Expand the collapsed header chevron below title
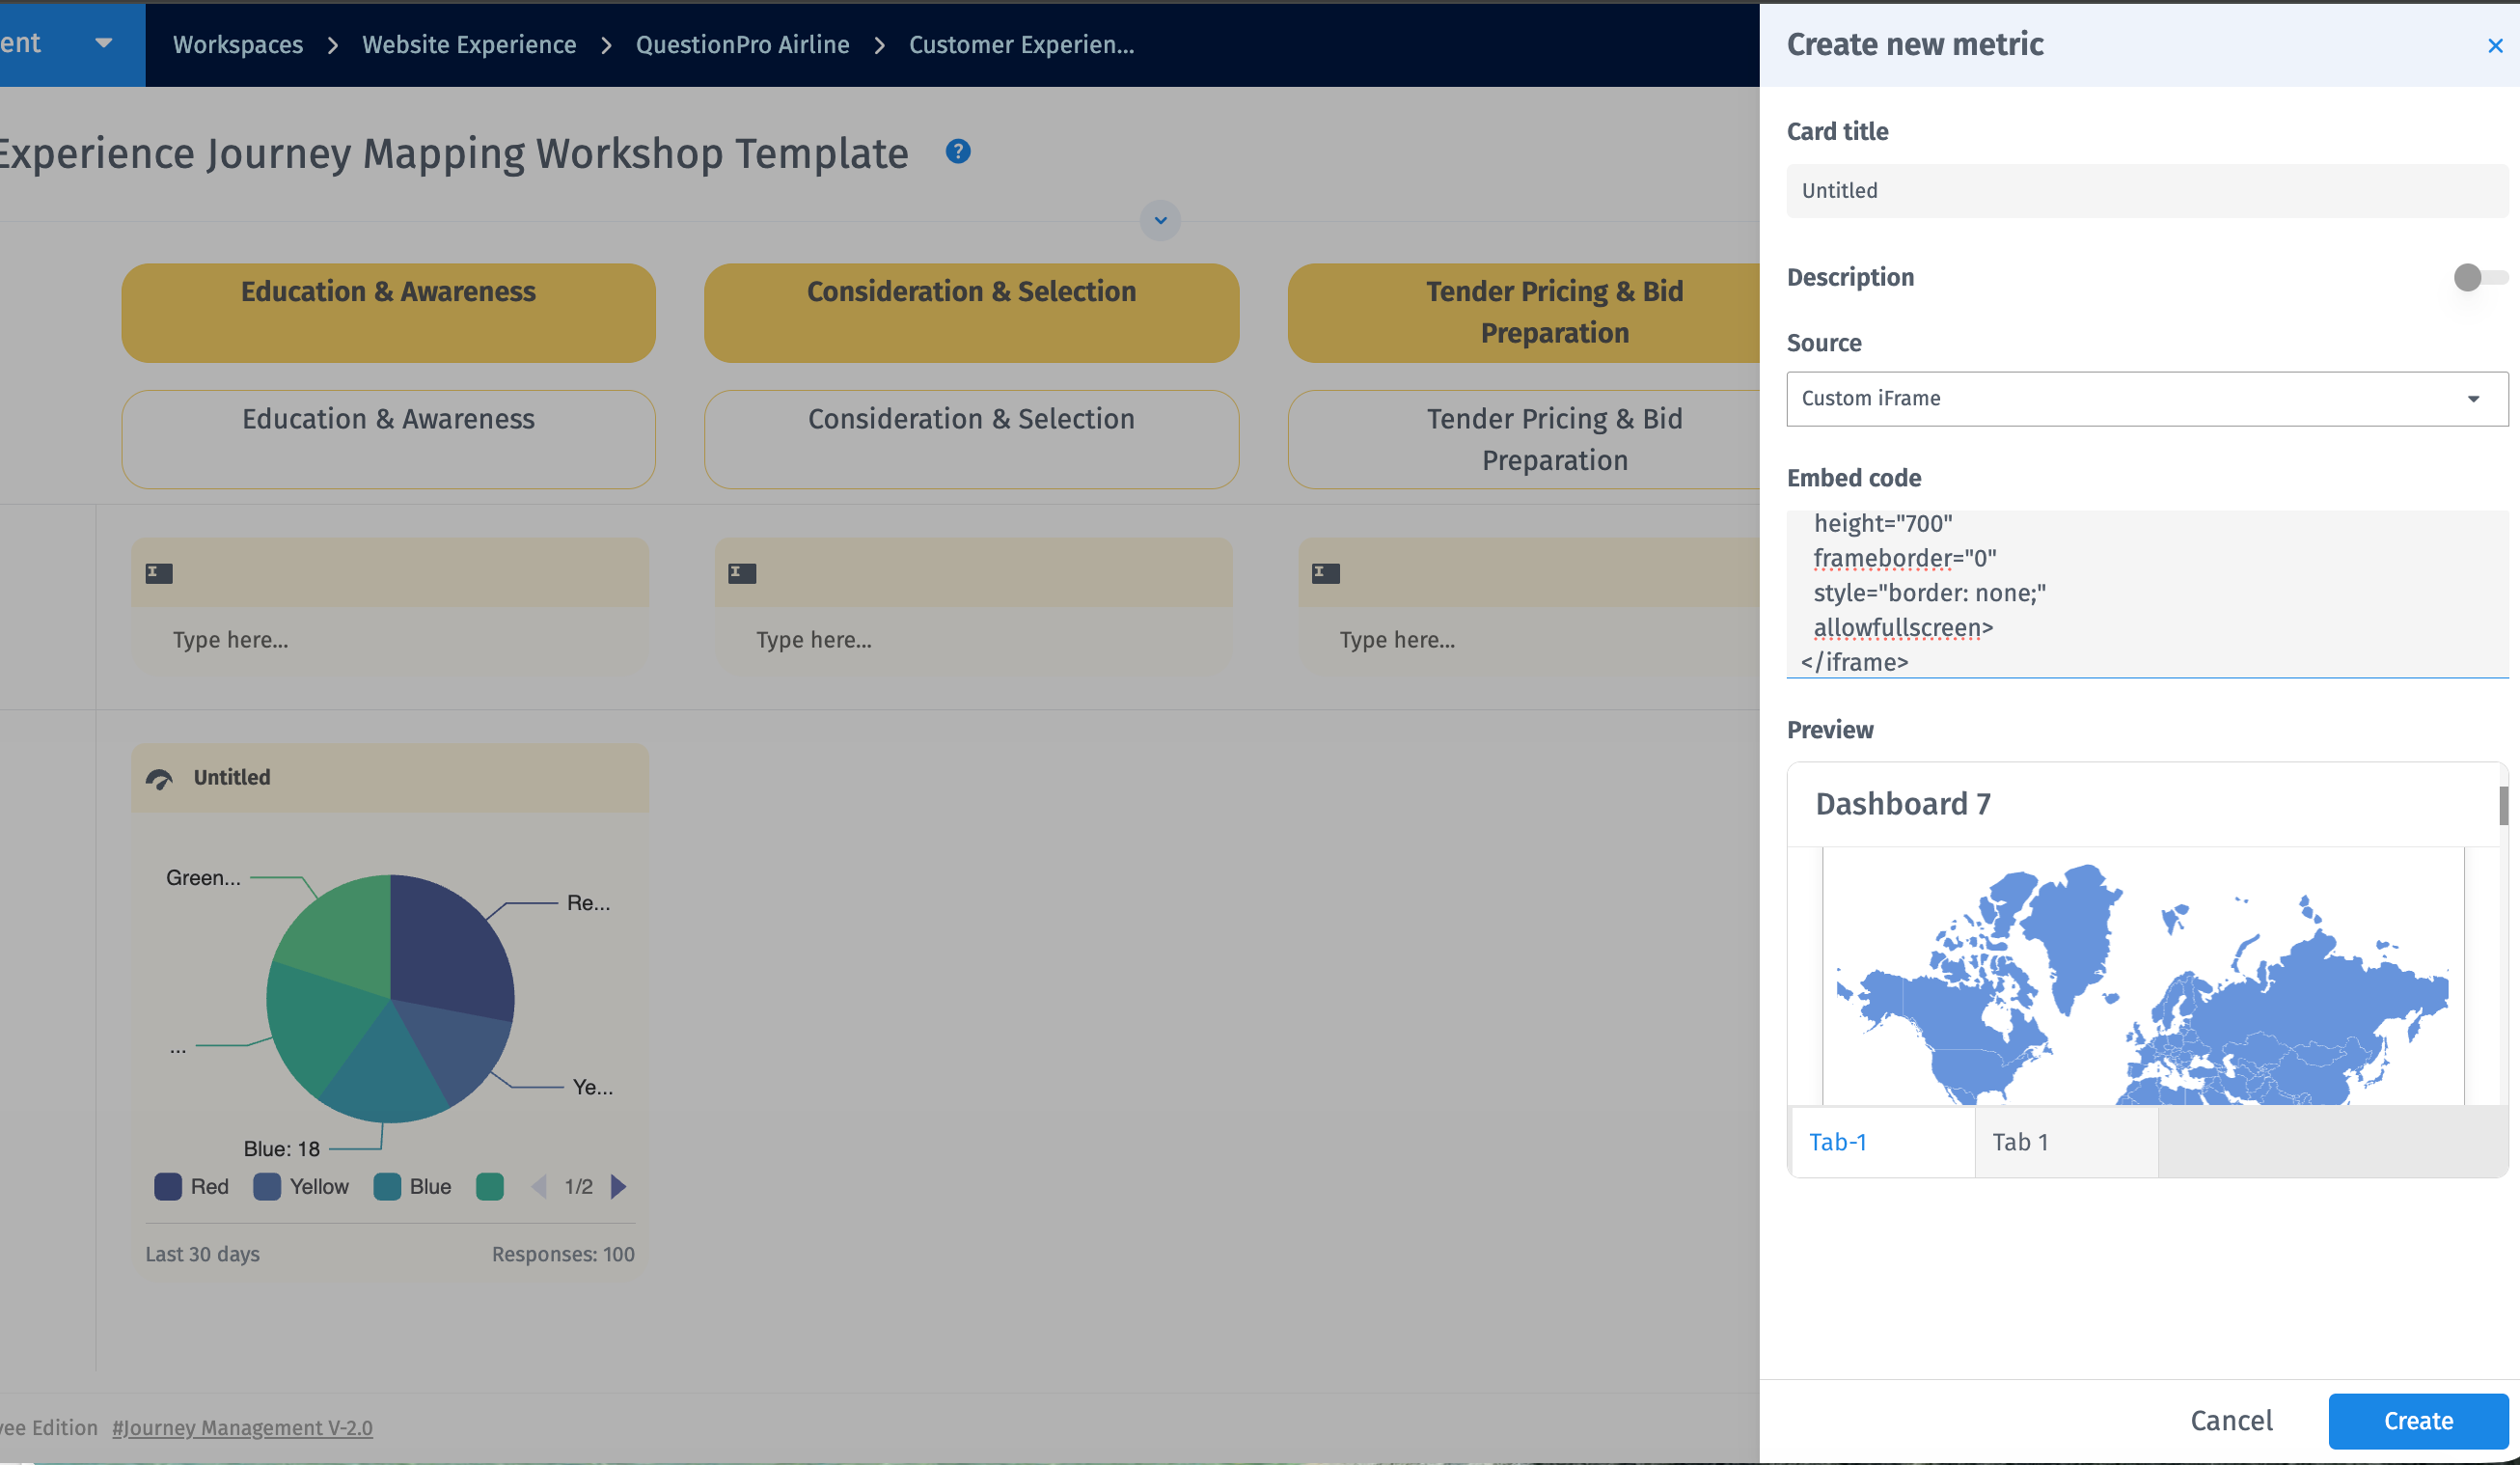 (x=1160, y=220)
